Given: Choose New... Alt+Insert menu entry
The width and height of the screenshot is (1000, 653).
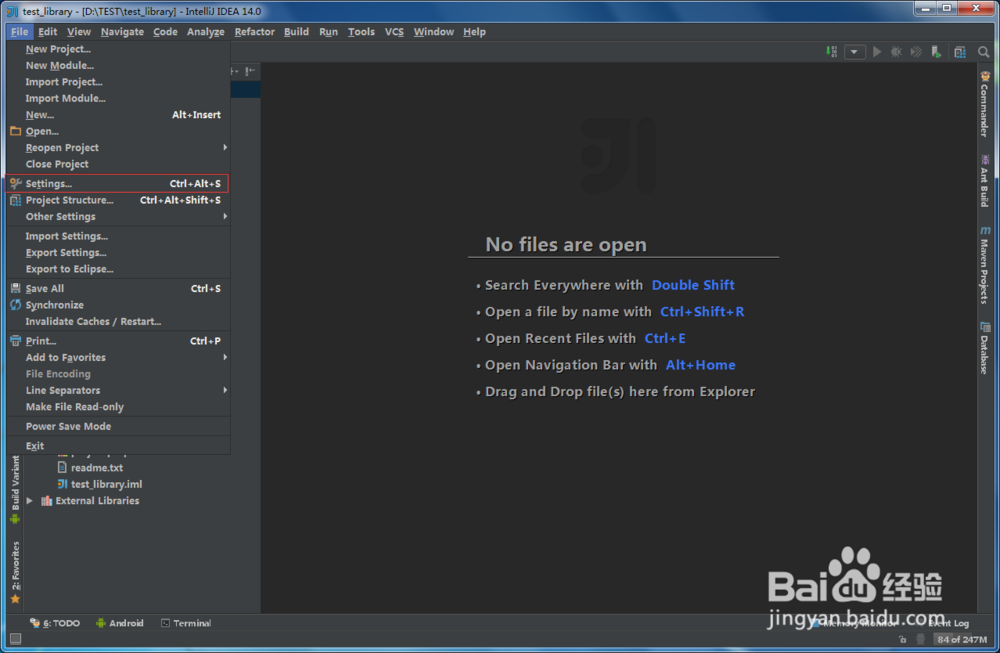Looking at the screenshot, I should pos(118,115).
